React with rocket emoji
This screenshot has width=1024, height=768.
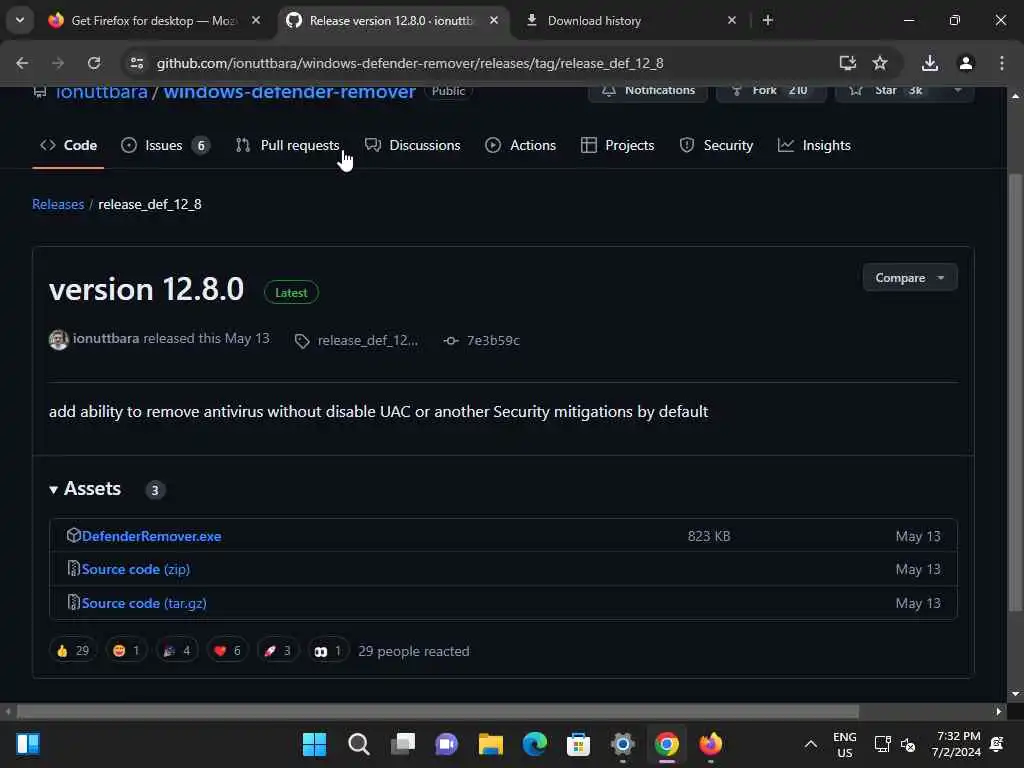(278, 650)
